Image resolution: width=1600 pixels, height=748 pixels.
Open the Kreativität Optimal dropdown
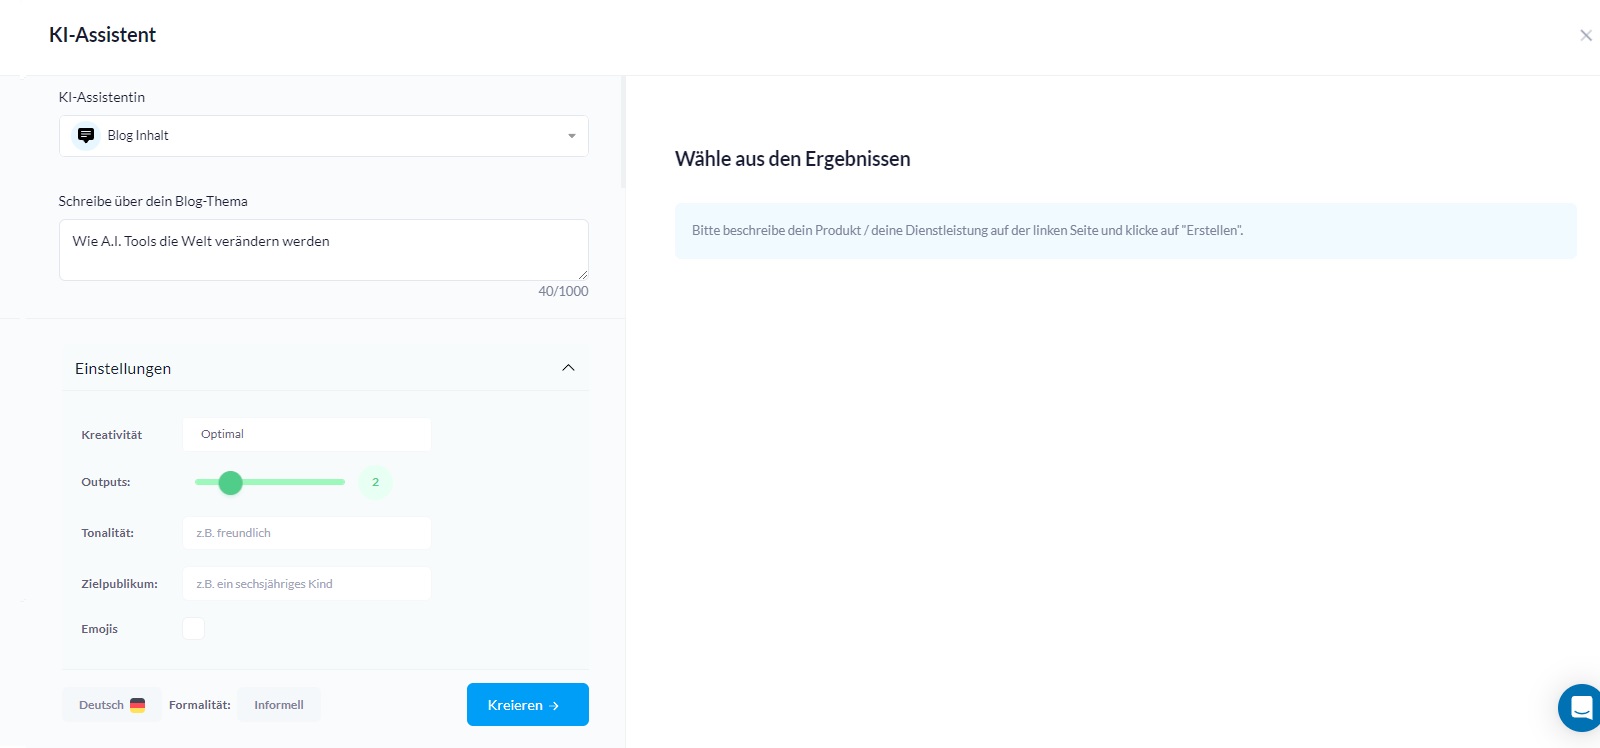click(307, 434)
